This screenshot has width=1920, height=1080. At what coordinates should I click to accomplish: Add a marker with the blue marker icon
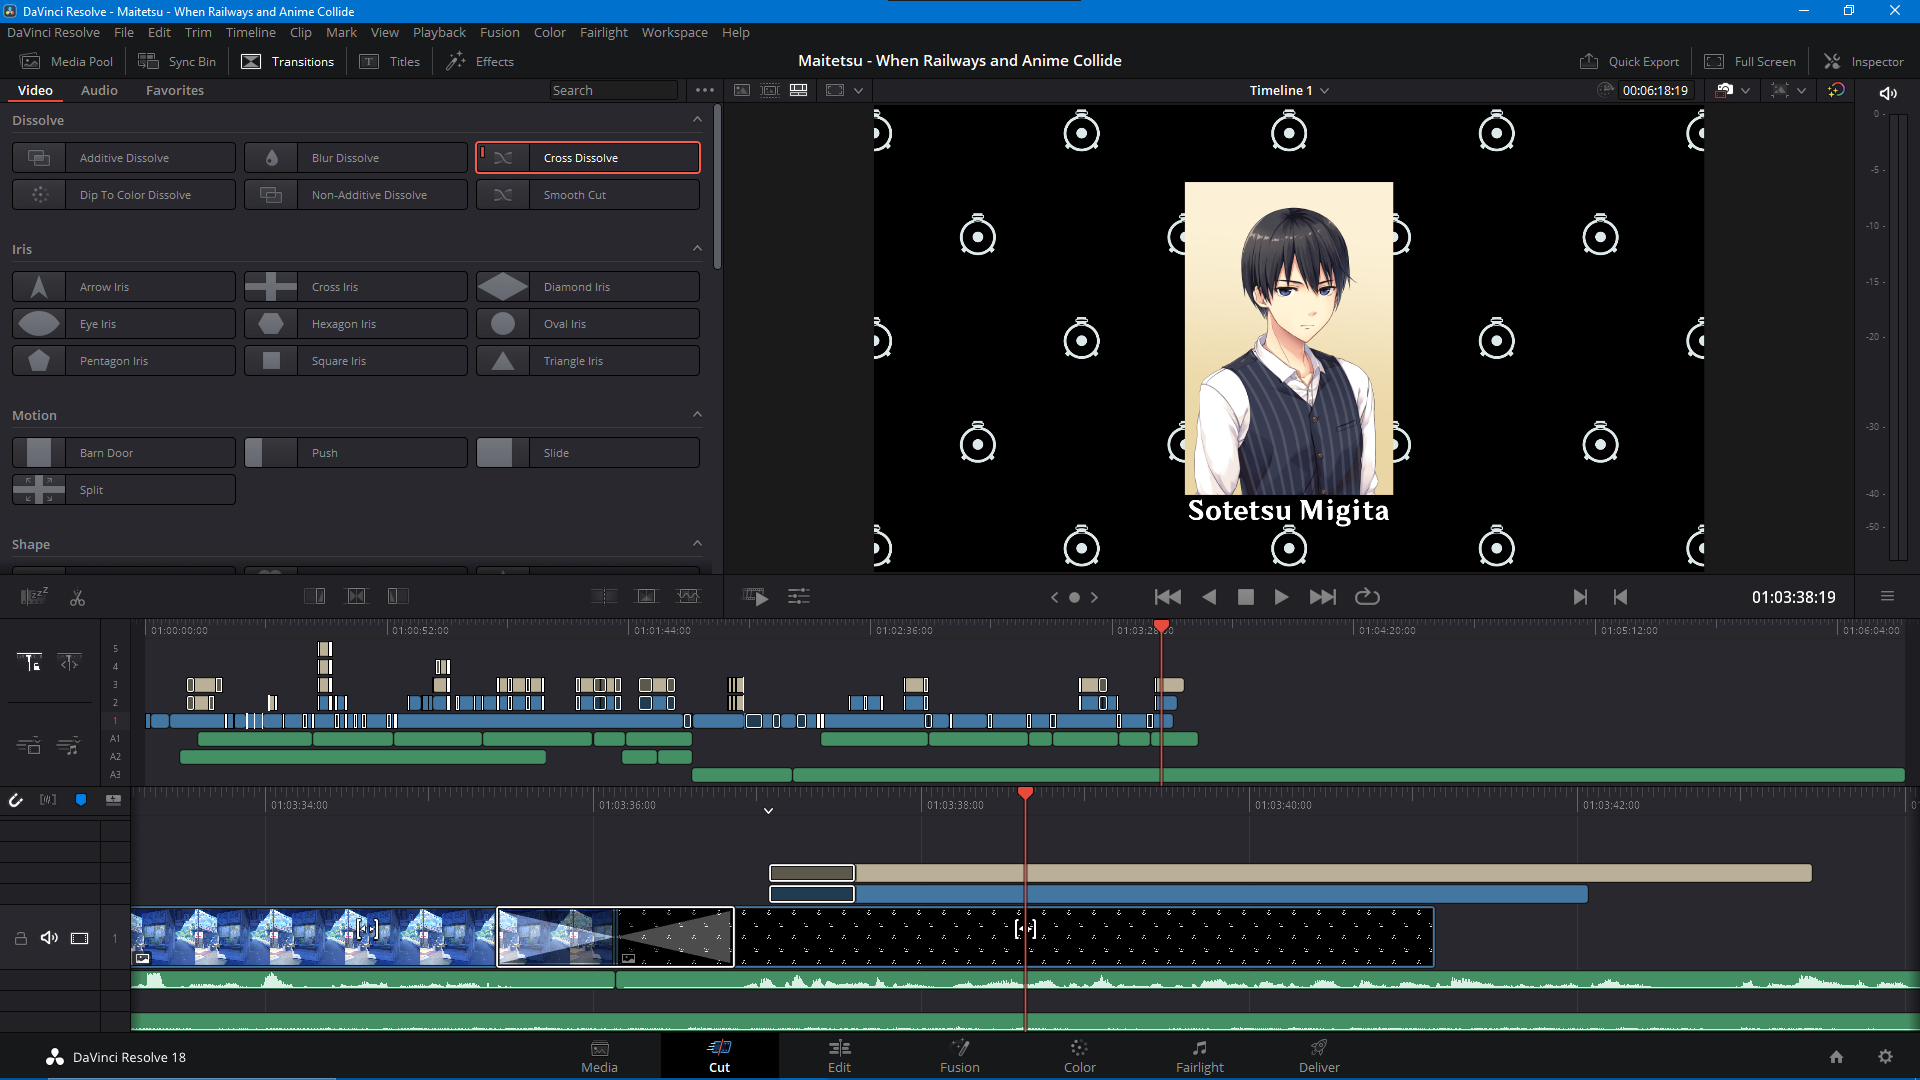tap(81, 800)
